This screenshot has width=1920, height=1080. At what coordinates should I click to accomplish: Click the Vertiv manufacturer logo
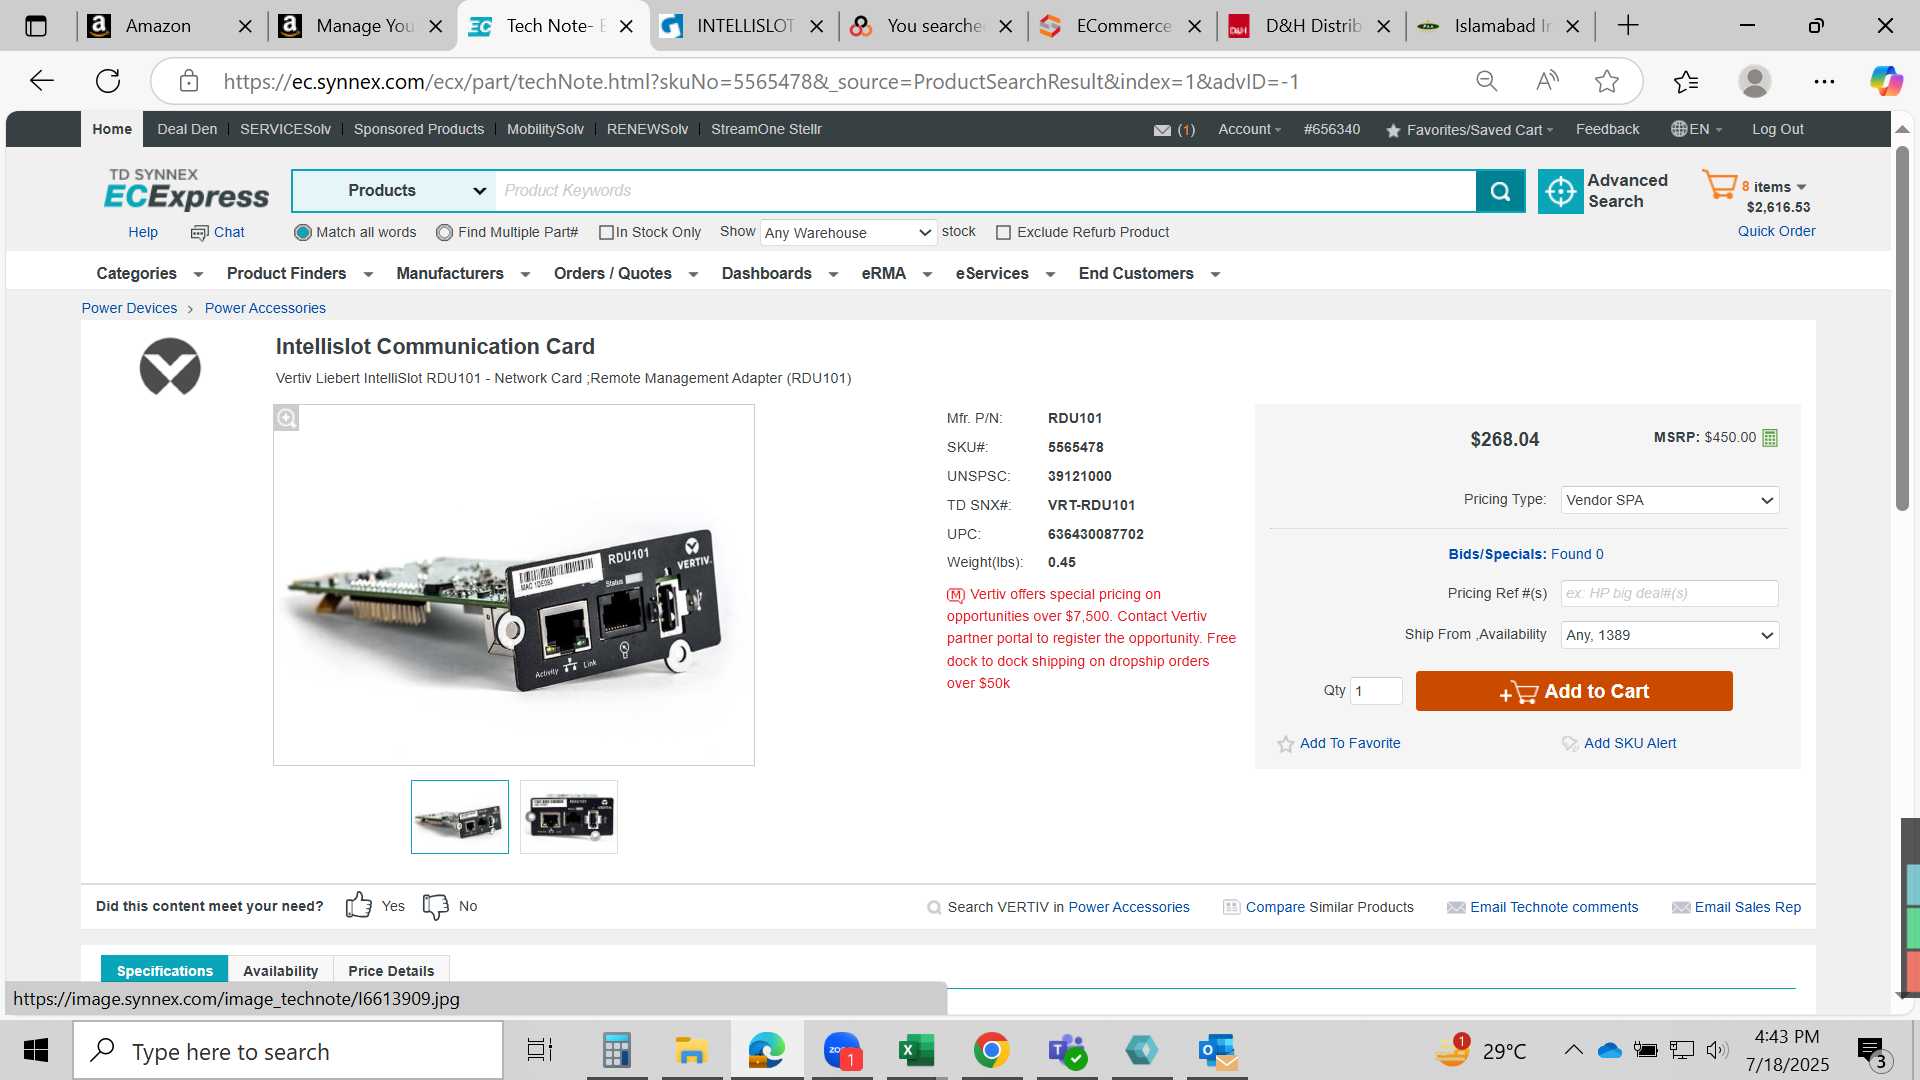(x=170, y=367)
